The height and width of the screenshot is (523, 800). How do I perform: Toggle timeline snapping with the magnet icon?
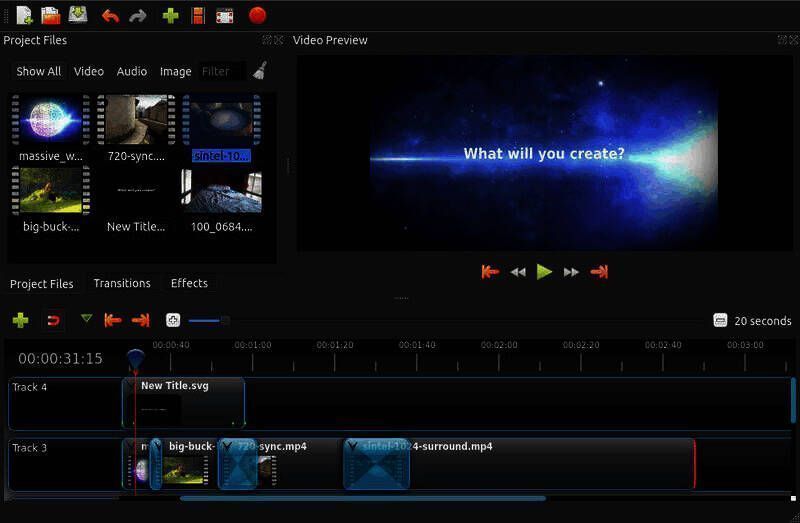tap(54, 320)
